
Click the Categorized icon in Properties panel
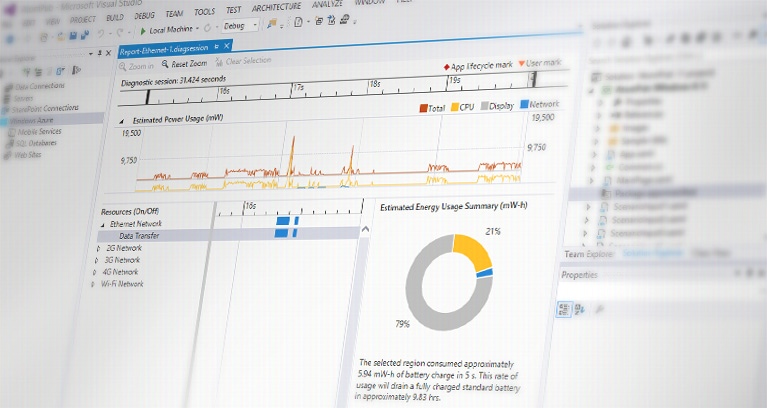[x=564, y=309]
